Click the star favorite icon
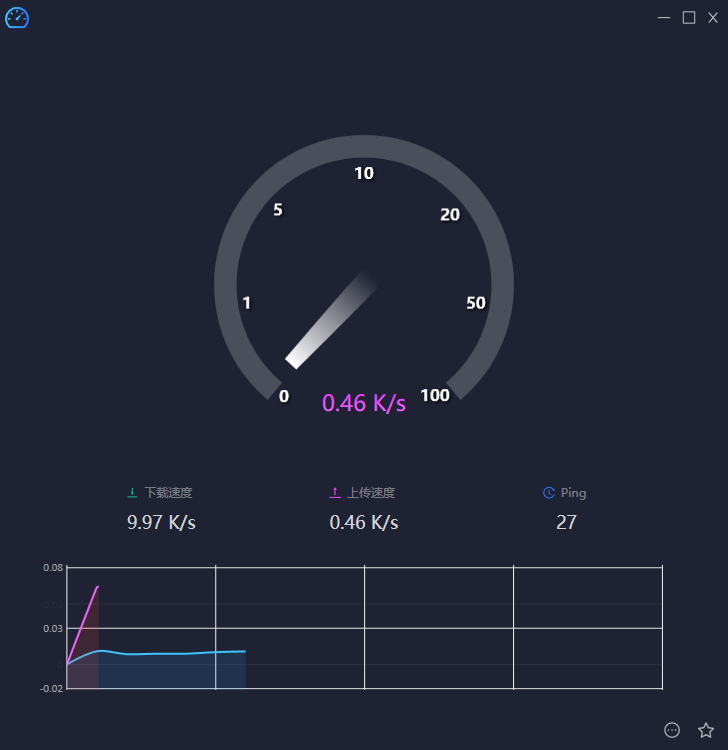This screenshot has height=750, width=728. [x=706, y=730]
